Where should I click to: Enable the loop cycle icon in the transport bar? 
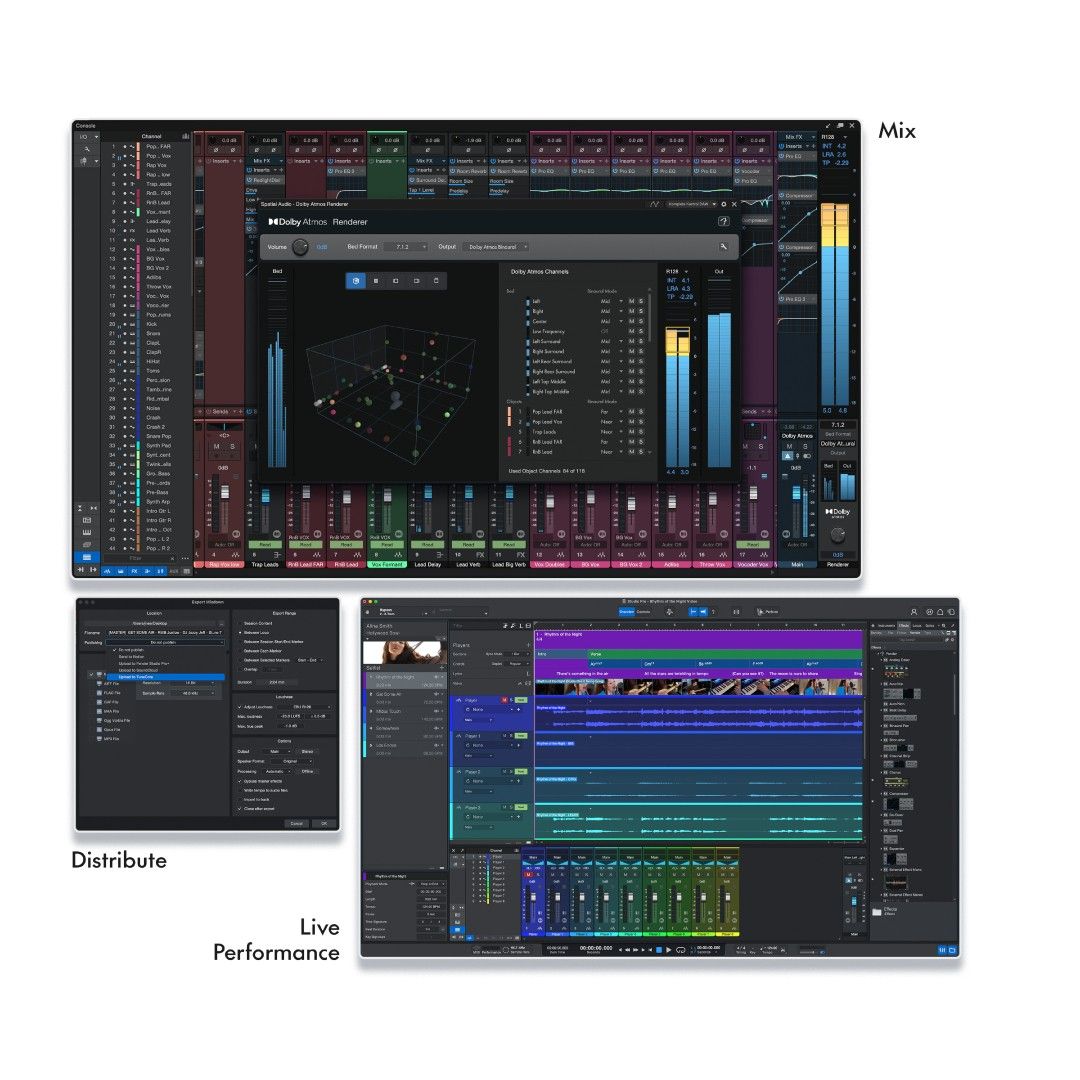point(704,612)
